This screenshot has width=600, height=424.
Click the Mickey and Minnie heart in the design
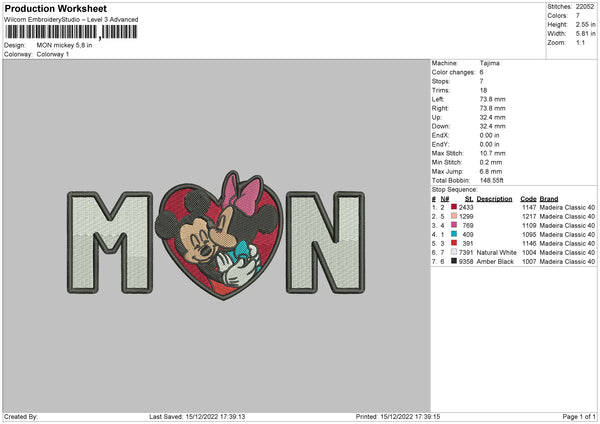tap(220, 235)
